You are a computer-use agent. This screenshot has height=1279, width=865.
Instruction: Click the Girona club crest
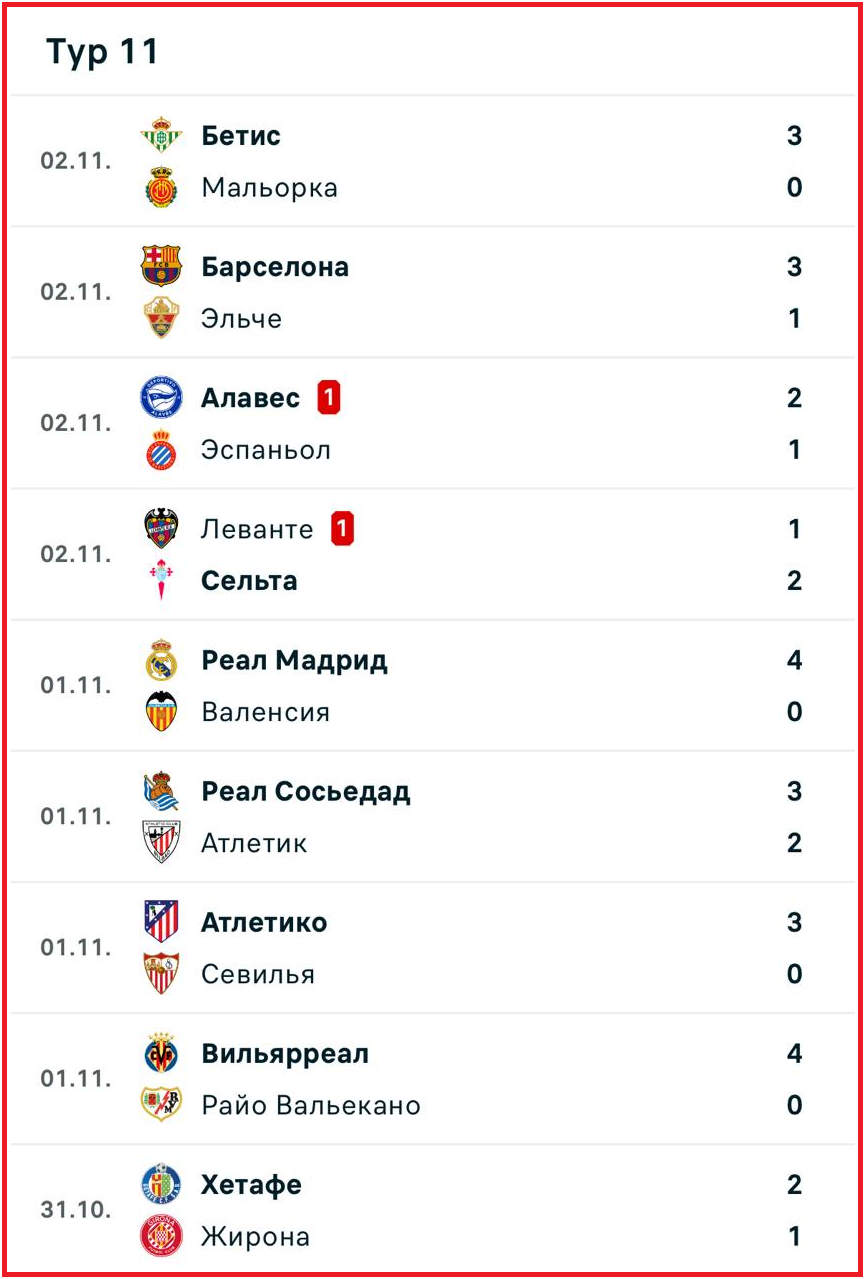coord(161,1237)
